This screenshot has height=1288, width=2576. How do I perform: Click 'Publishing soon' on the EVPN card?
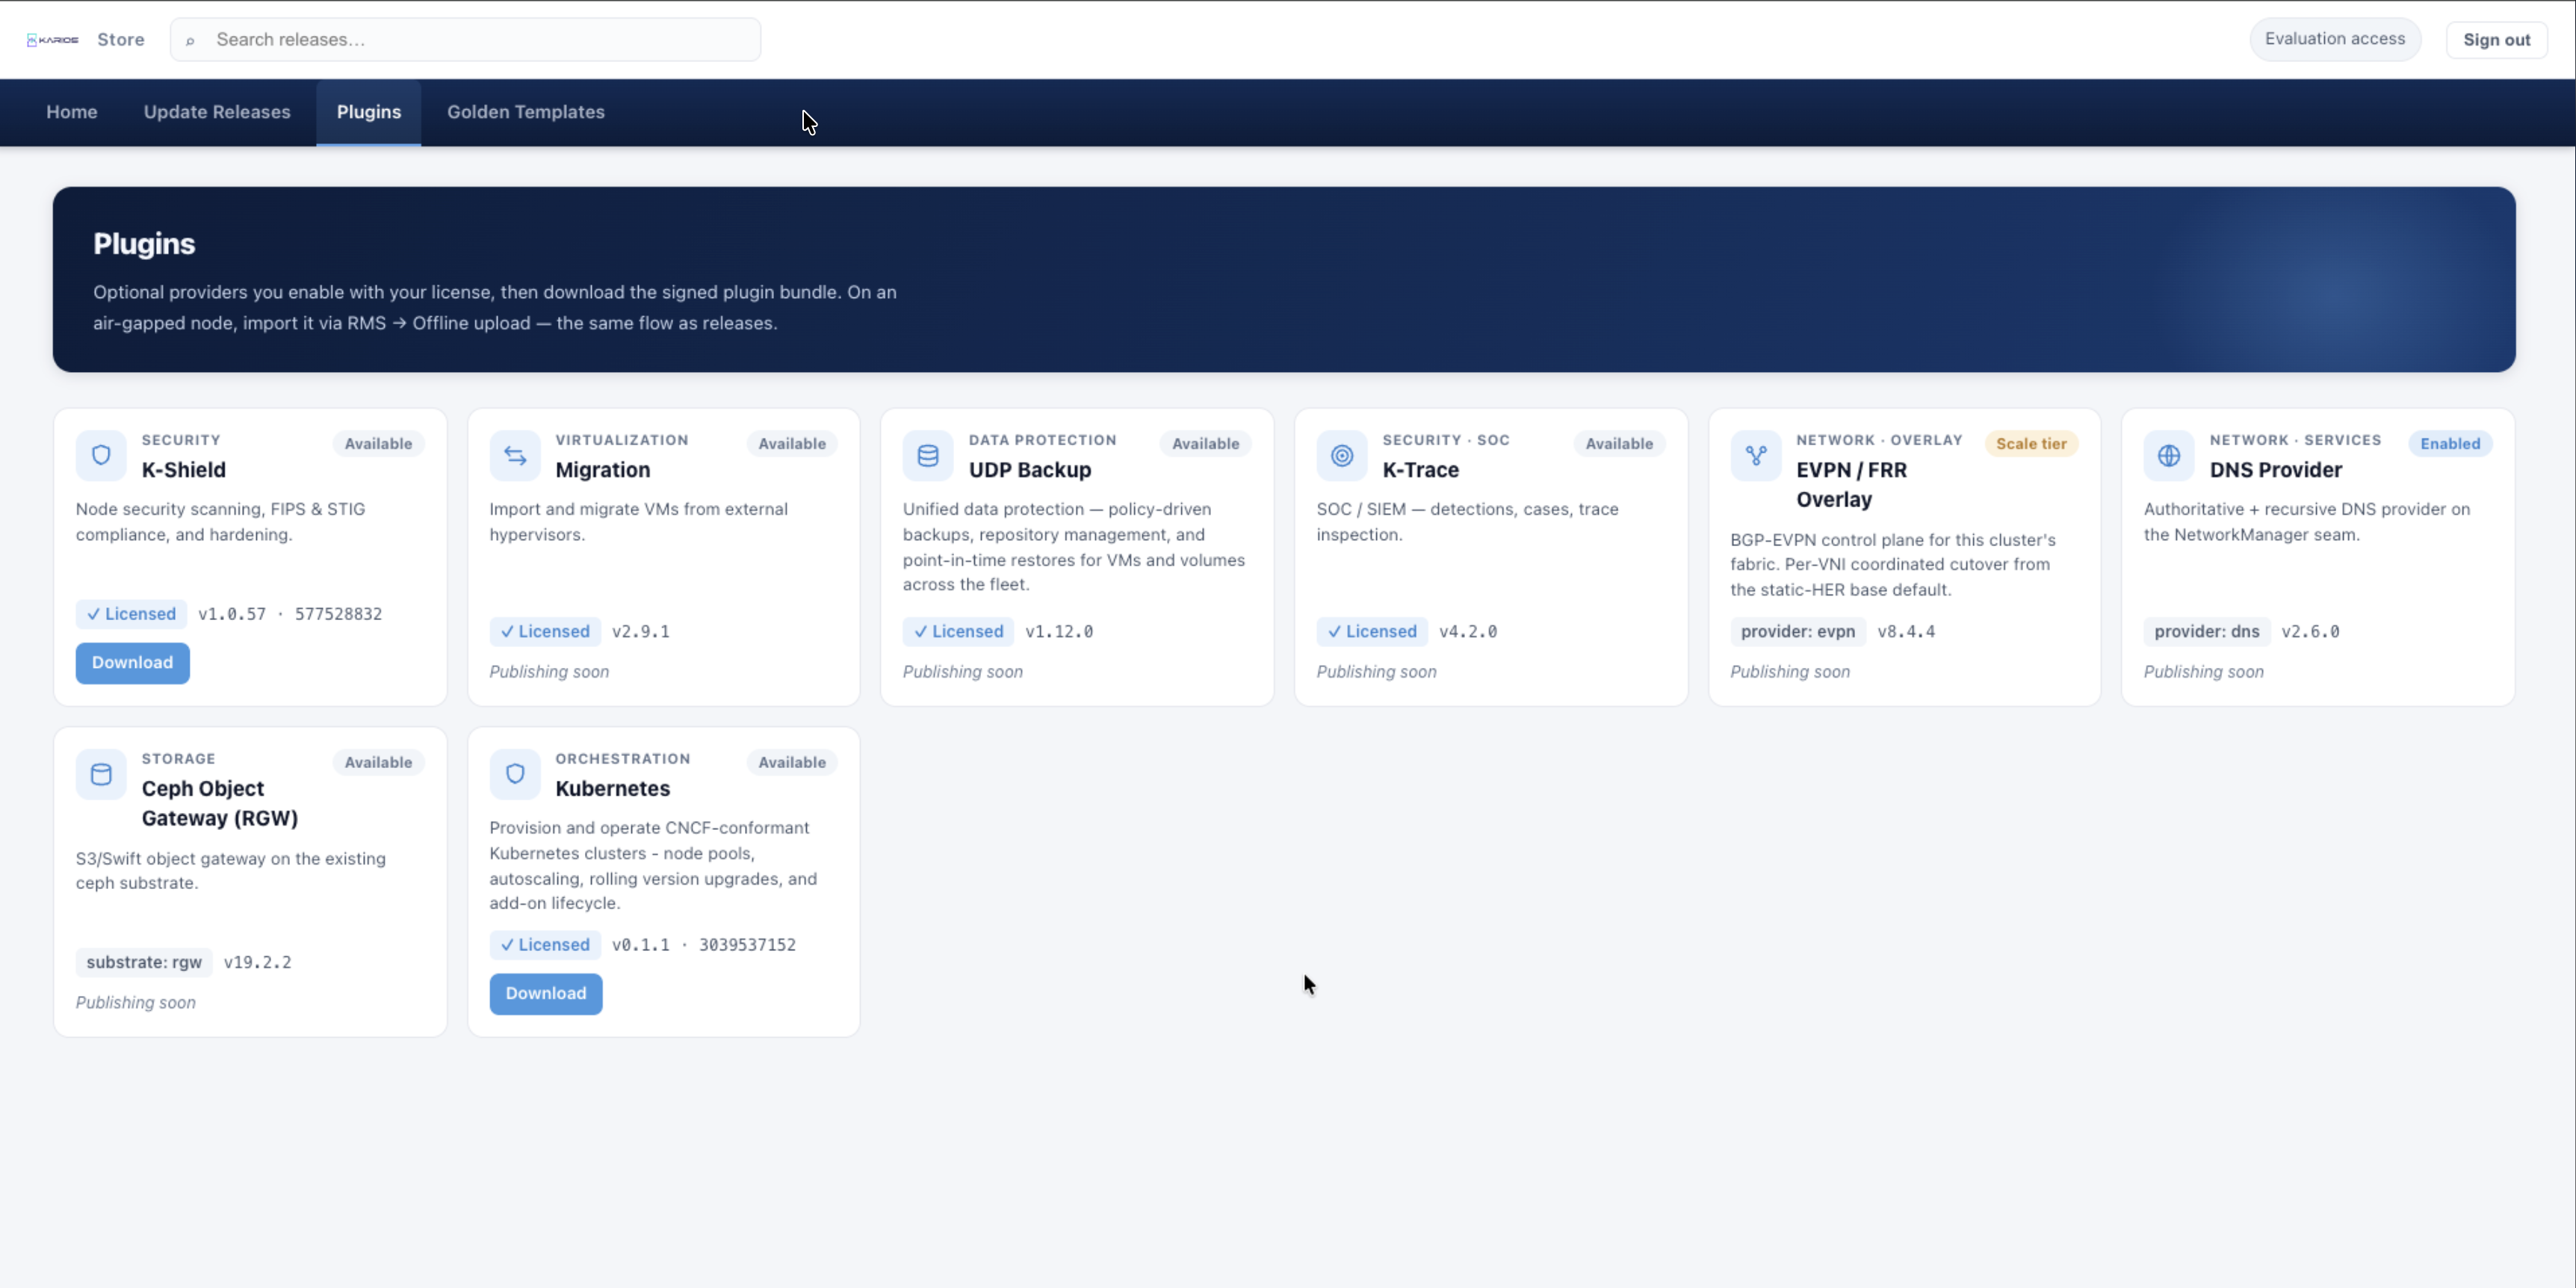[x=1790, y=672]
